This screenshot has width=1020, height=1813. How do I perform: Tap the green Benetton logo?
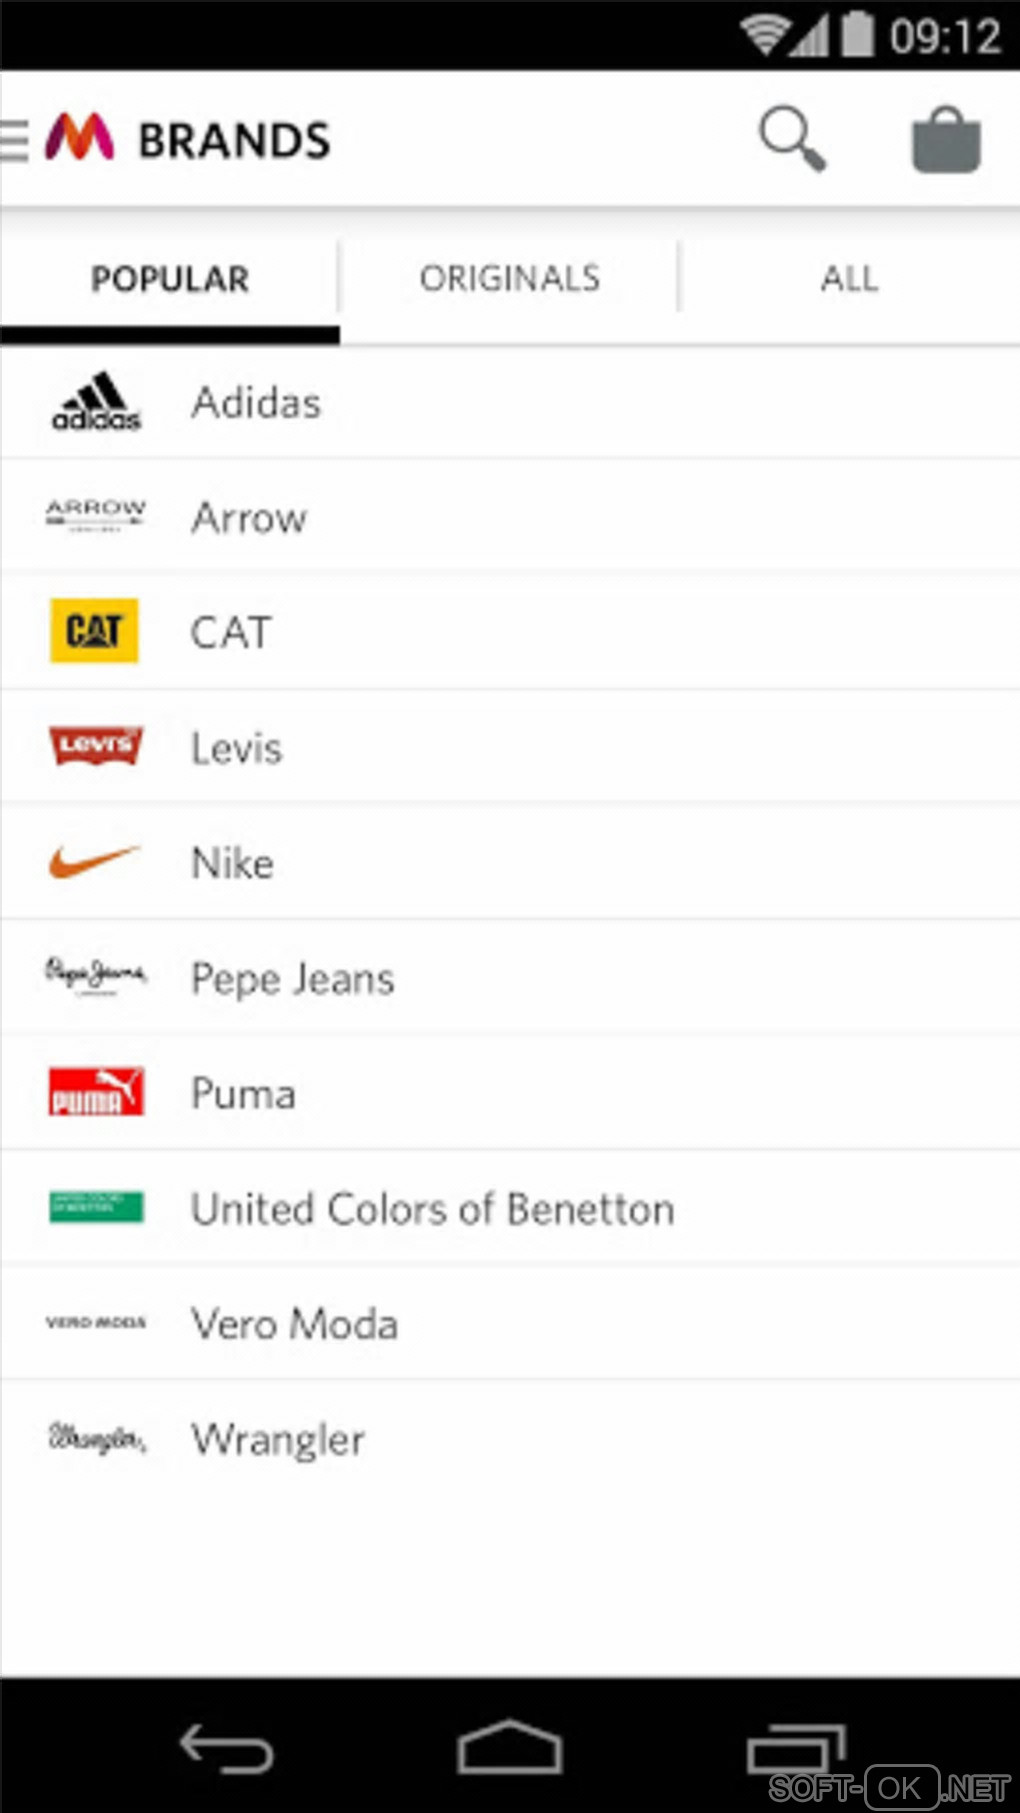[x=96, y=1207]
